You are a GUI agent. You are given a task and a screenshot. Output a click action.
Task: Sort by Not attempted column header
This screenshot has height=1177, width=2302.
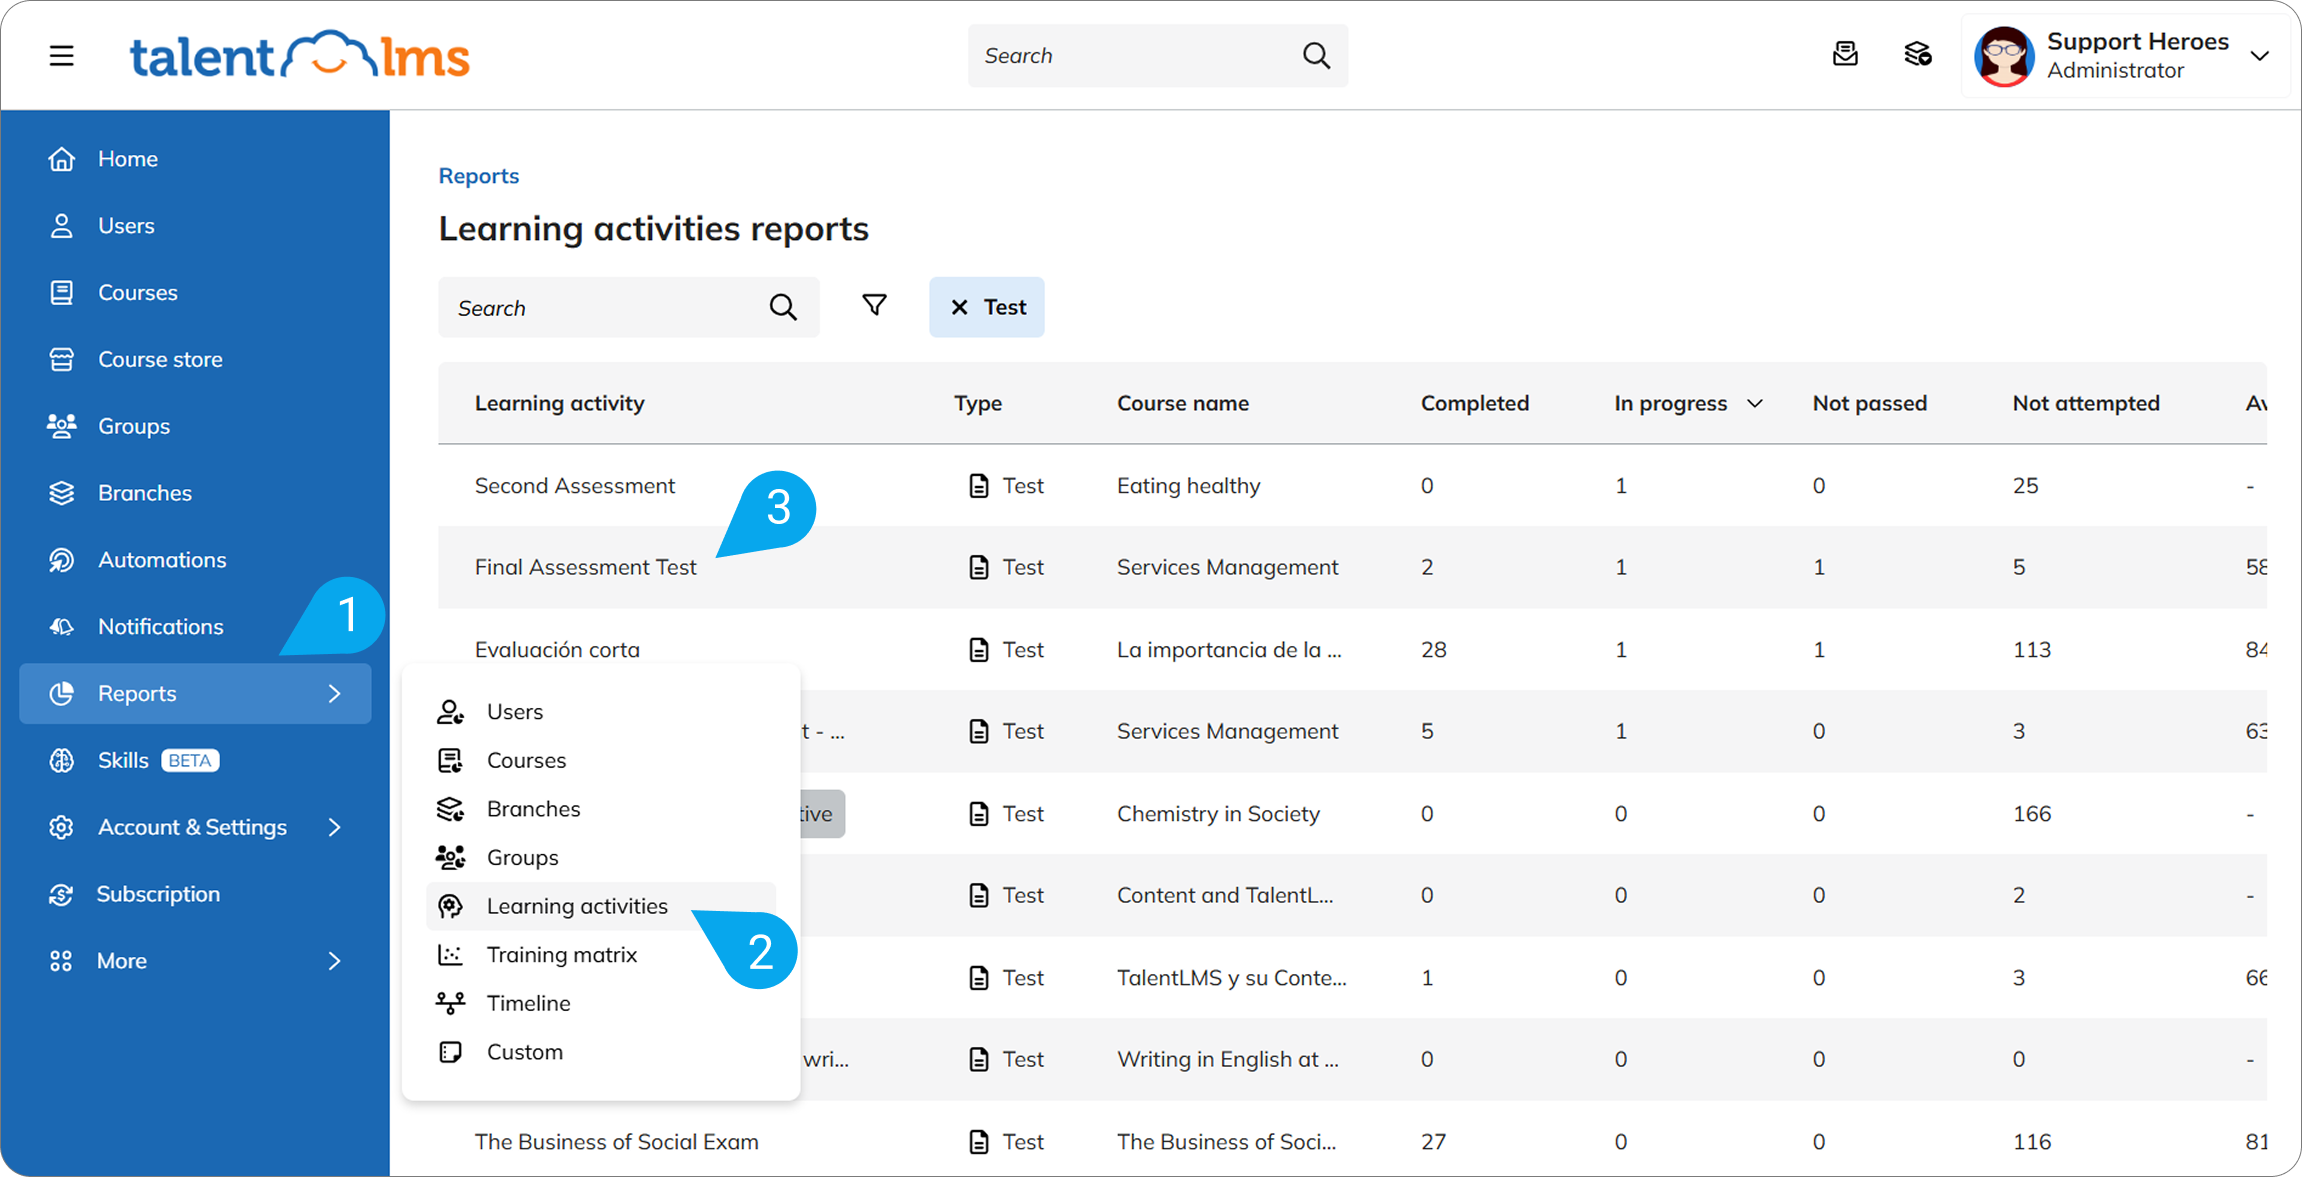click(2086, 403)
